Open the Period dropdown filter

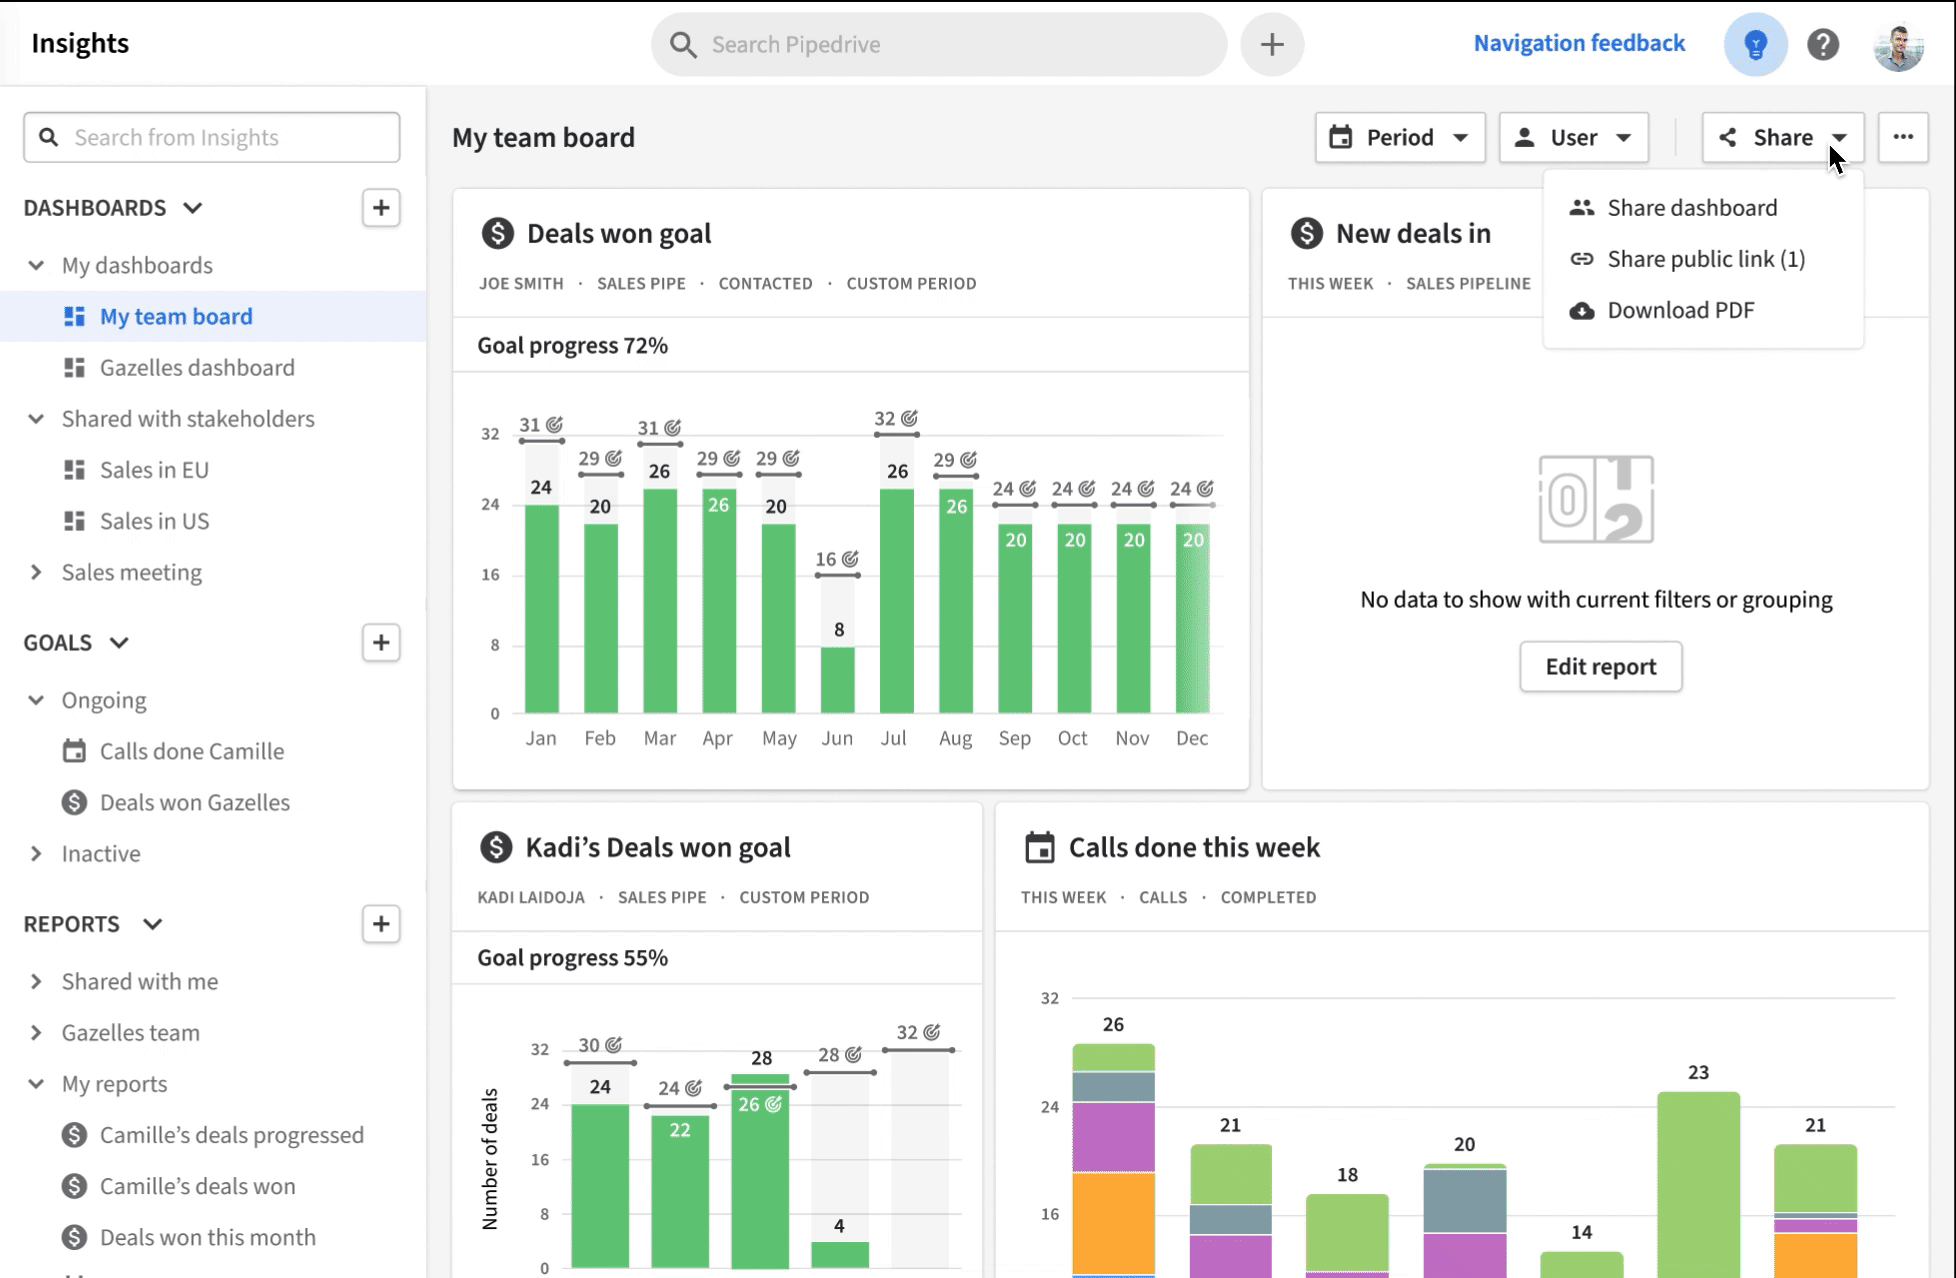1400,137
